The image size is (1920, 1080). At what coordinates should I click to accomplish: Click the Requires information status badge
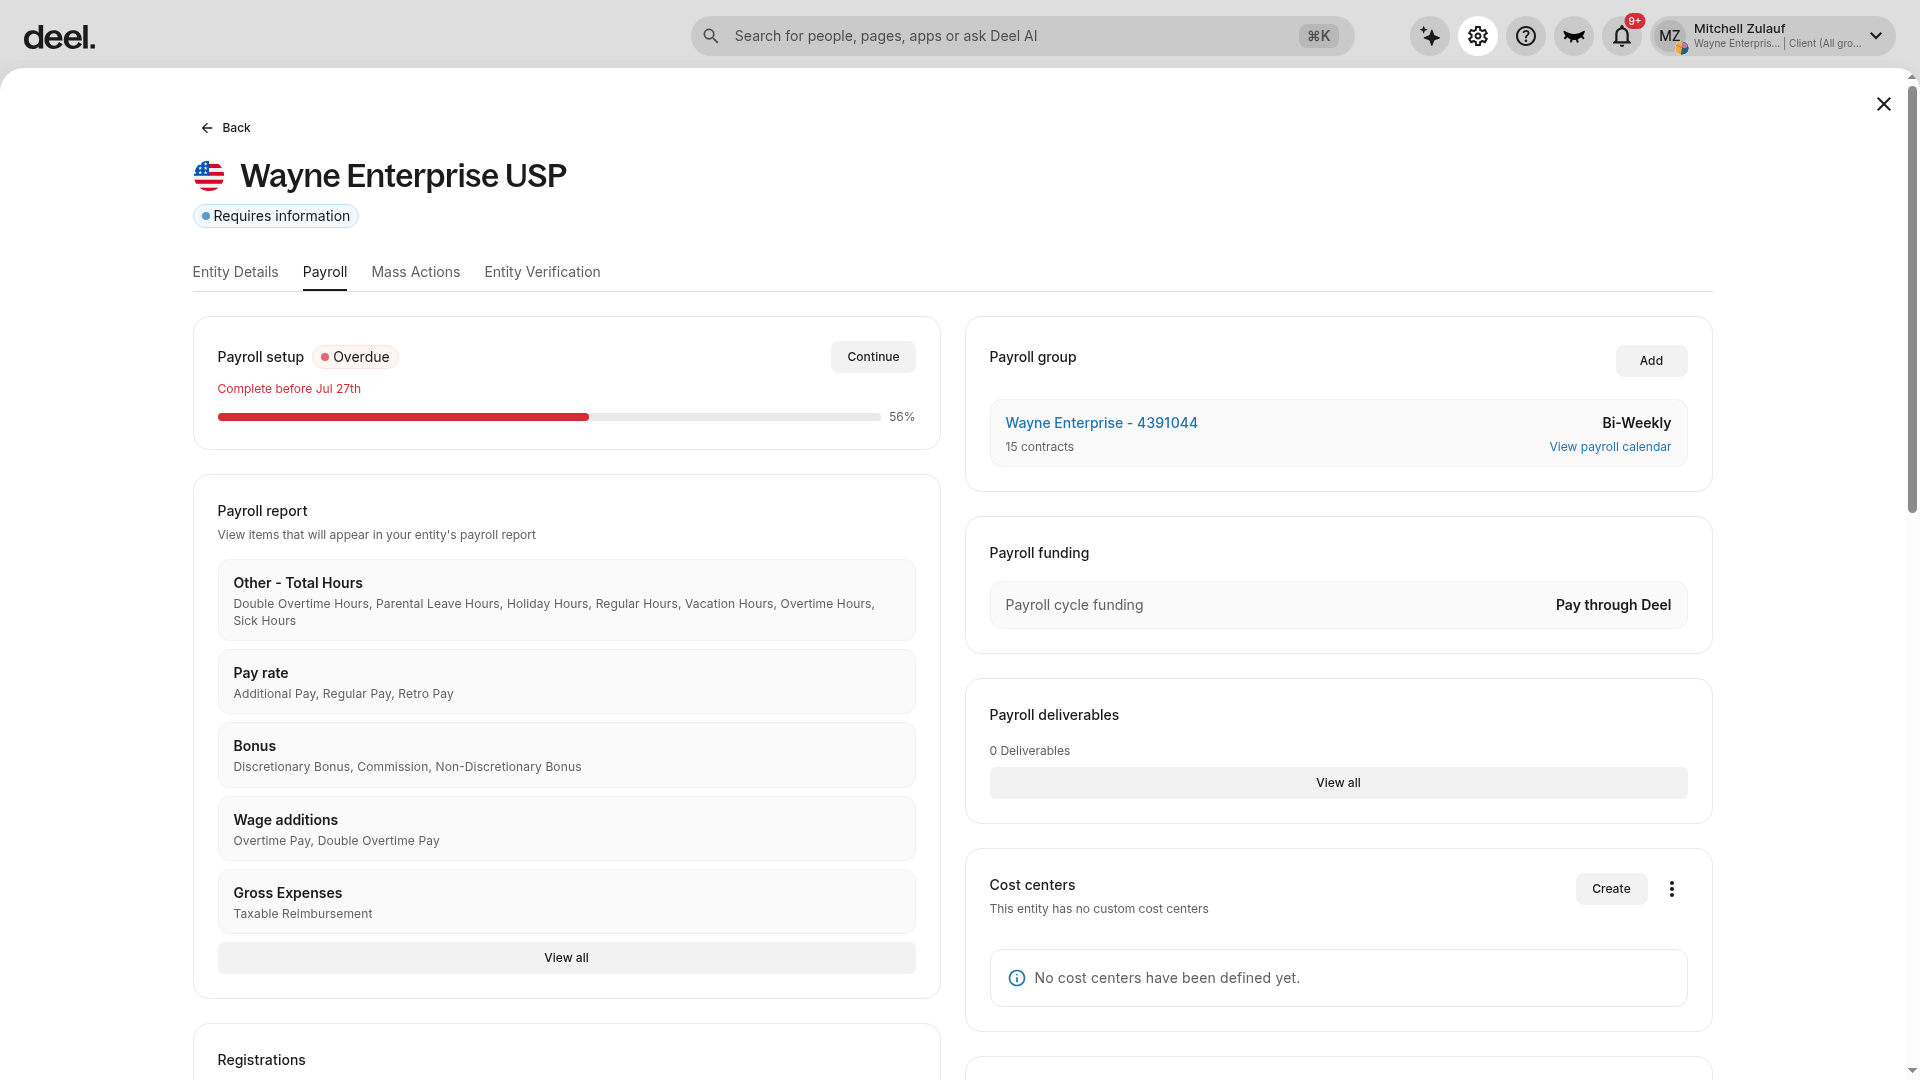pyautogui.click(x=276, y=216)
